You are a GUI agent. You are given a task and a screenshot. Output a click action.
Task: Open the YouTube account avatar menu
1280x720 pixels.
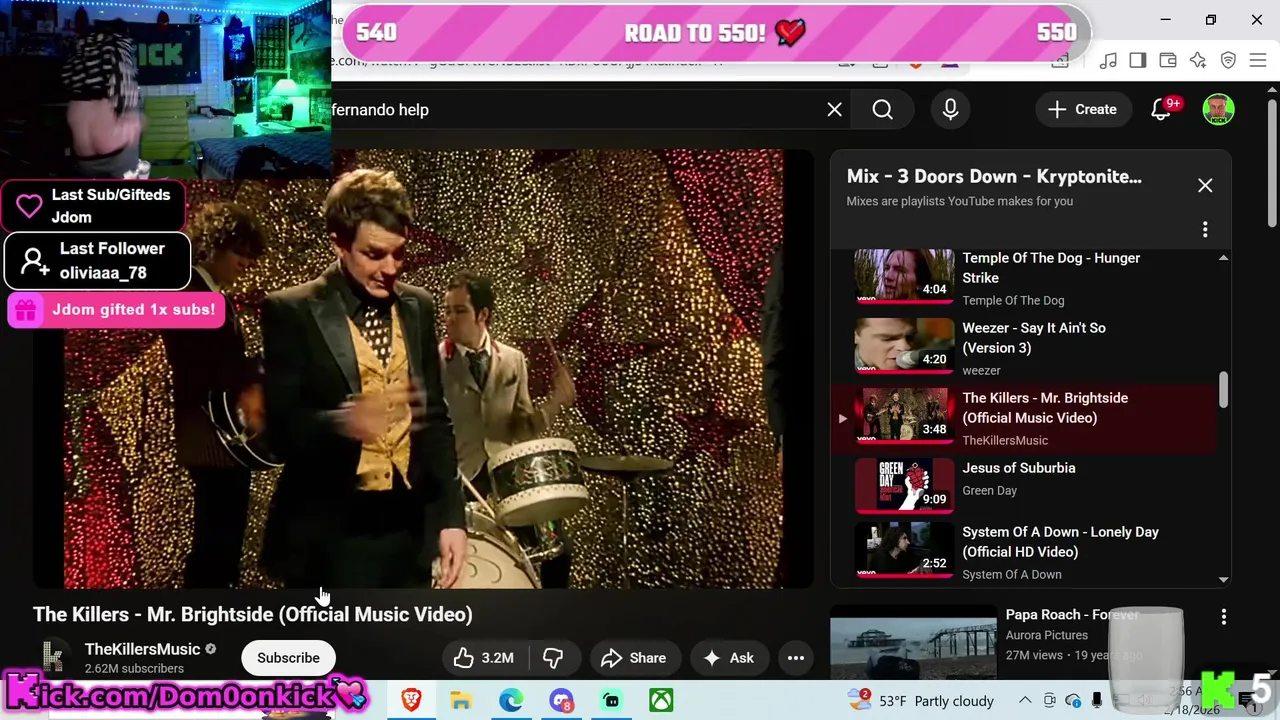(1218, 110)
